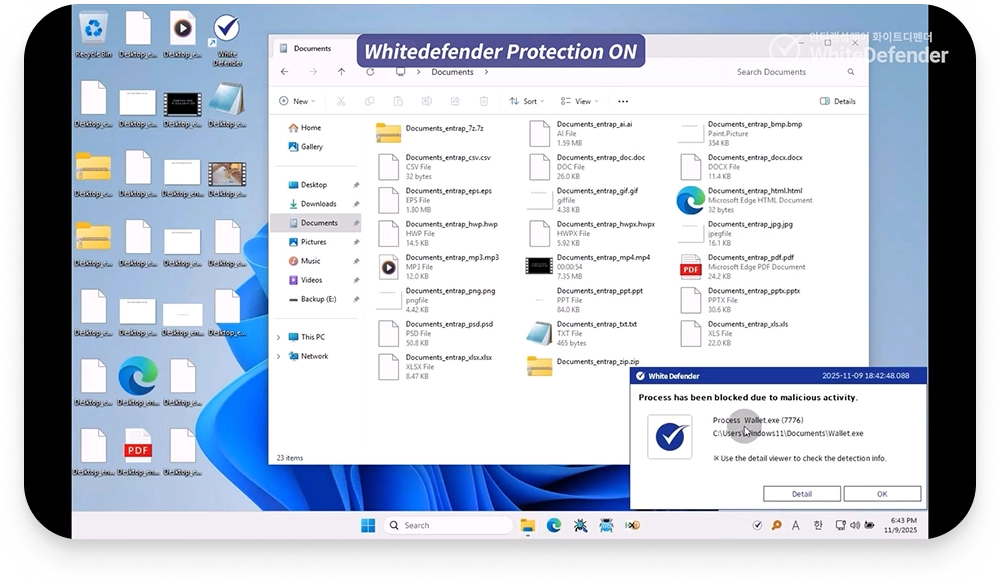The height and width of the screenshot is (584, 1000).
Task: Open Microsoft Edge from the taskbar
Action: 553,525
